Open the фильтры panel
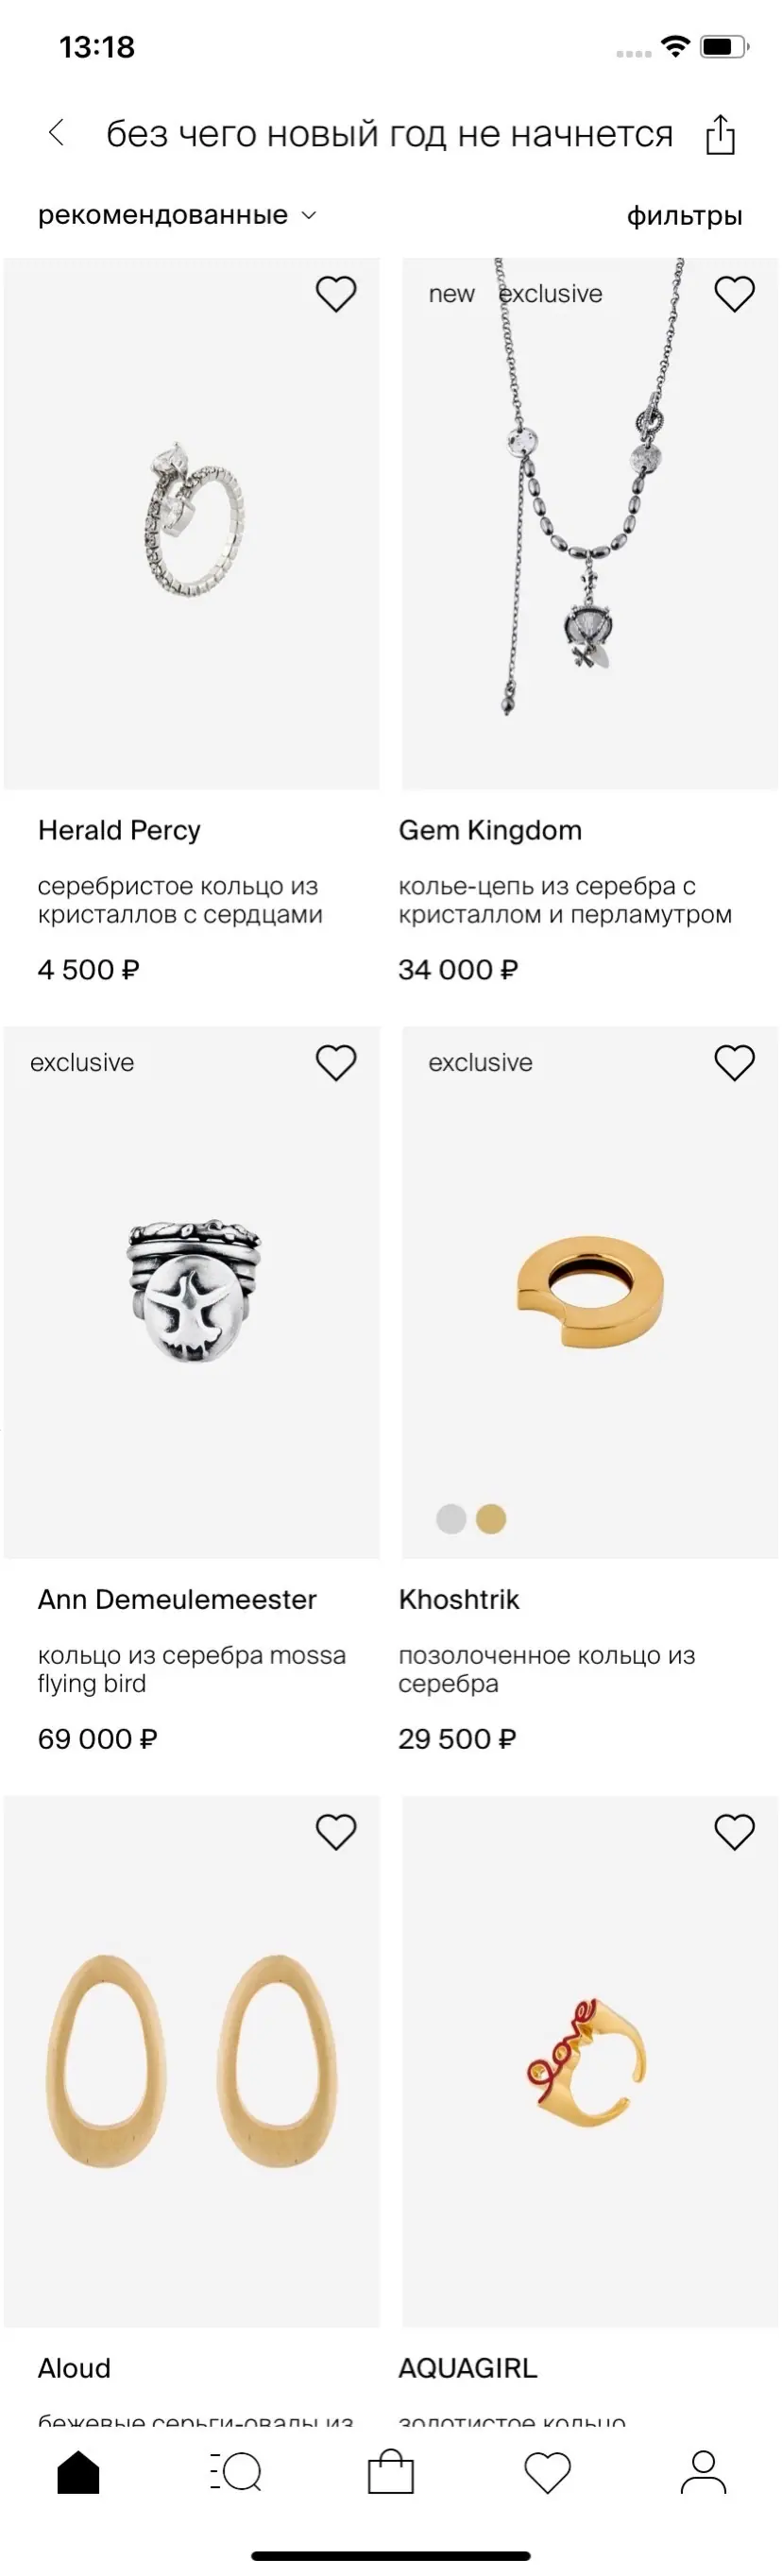This screenshot has height=2576, width=782. point(684,216)
